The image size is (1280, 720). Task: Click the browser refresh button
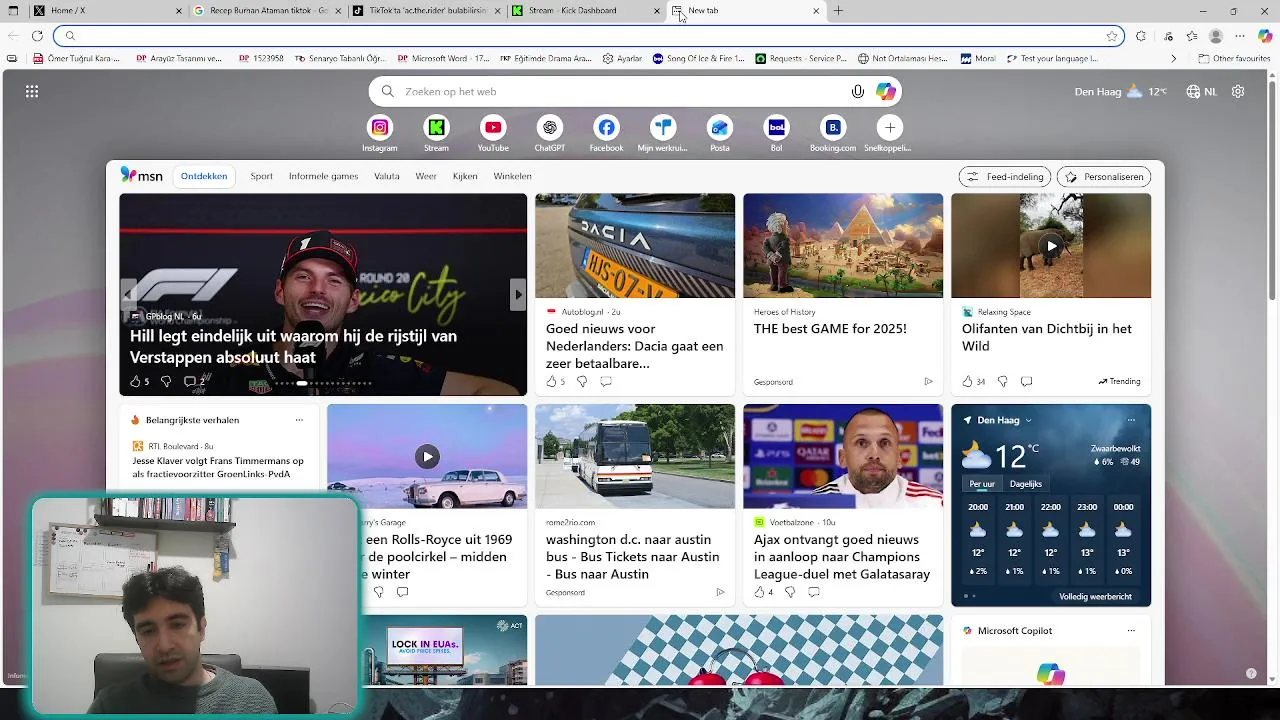point(37,36)
